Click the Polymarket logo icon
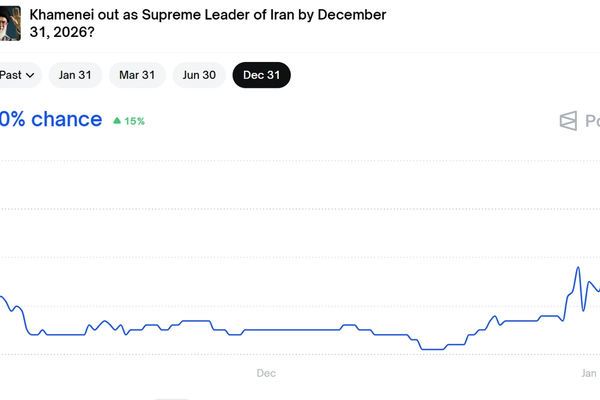600x400 pixels. 568,121
